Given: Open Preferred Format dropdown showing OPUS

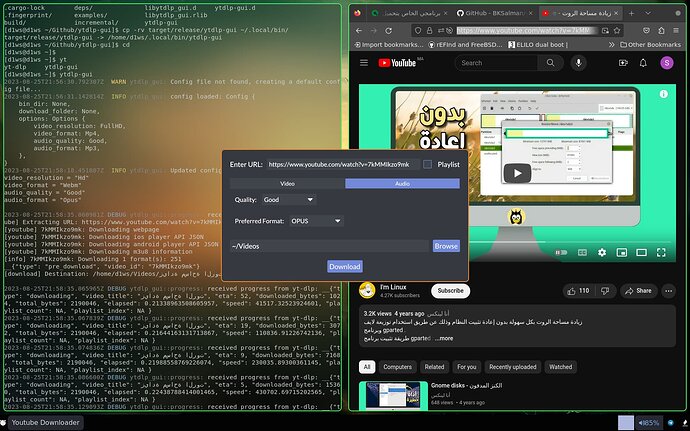Looking at the screenshot, I should click(x=316, y=221).
